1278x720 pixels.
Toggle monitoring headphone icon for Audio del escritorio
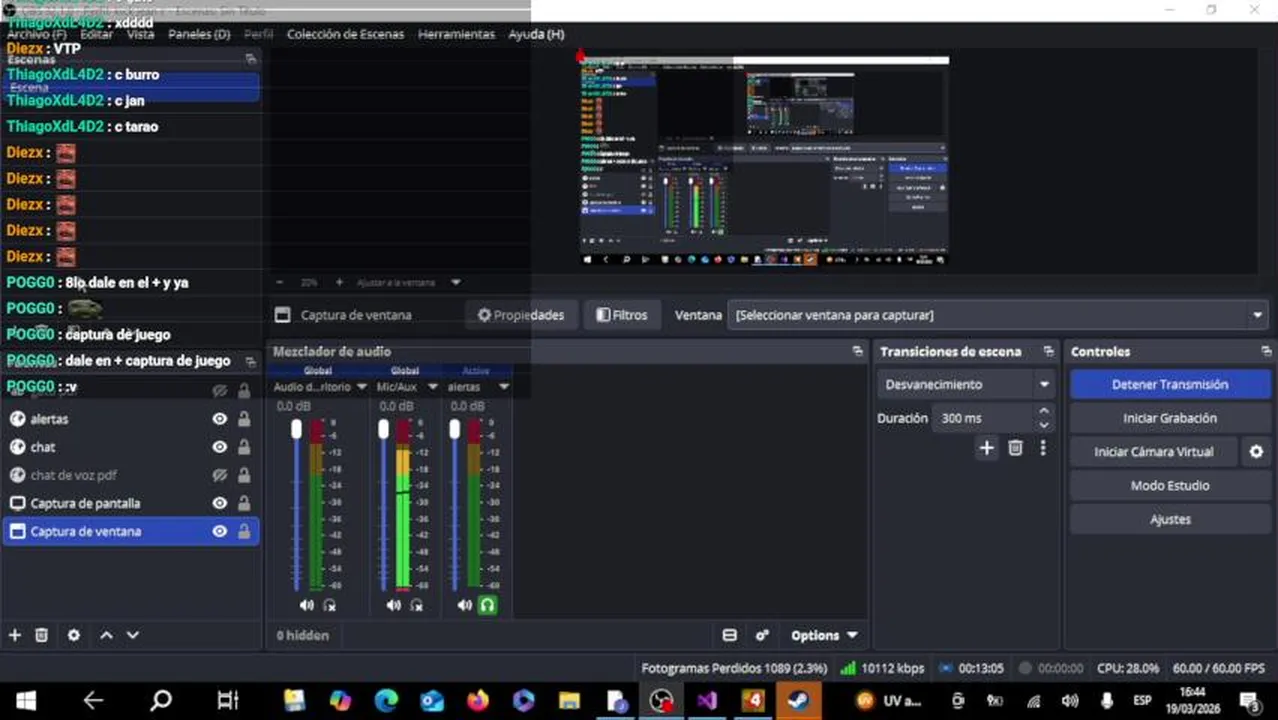(x=329, y=605)
